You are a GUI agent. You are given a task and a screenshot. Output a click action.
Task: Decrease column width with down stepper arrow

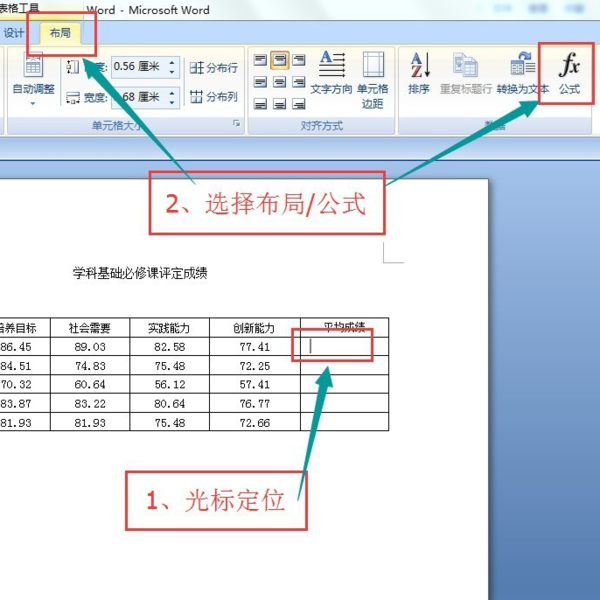[x=172, y=102]
